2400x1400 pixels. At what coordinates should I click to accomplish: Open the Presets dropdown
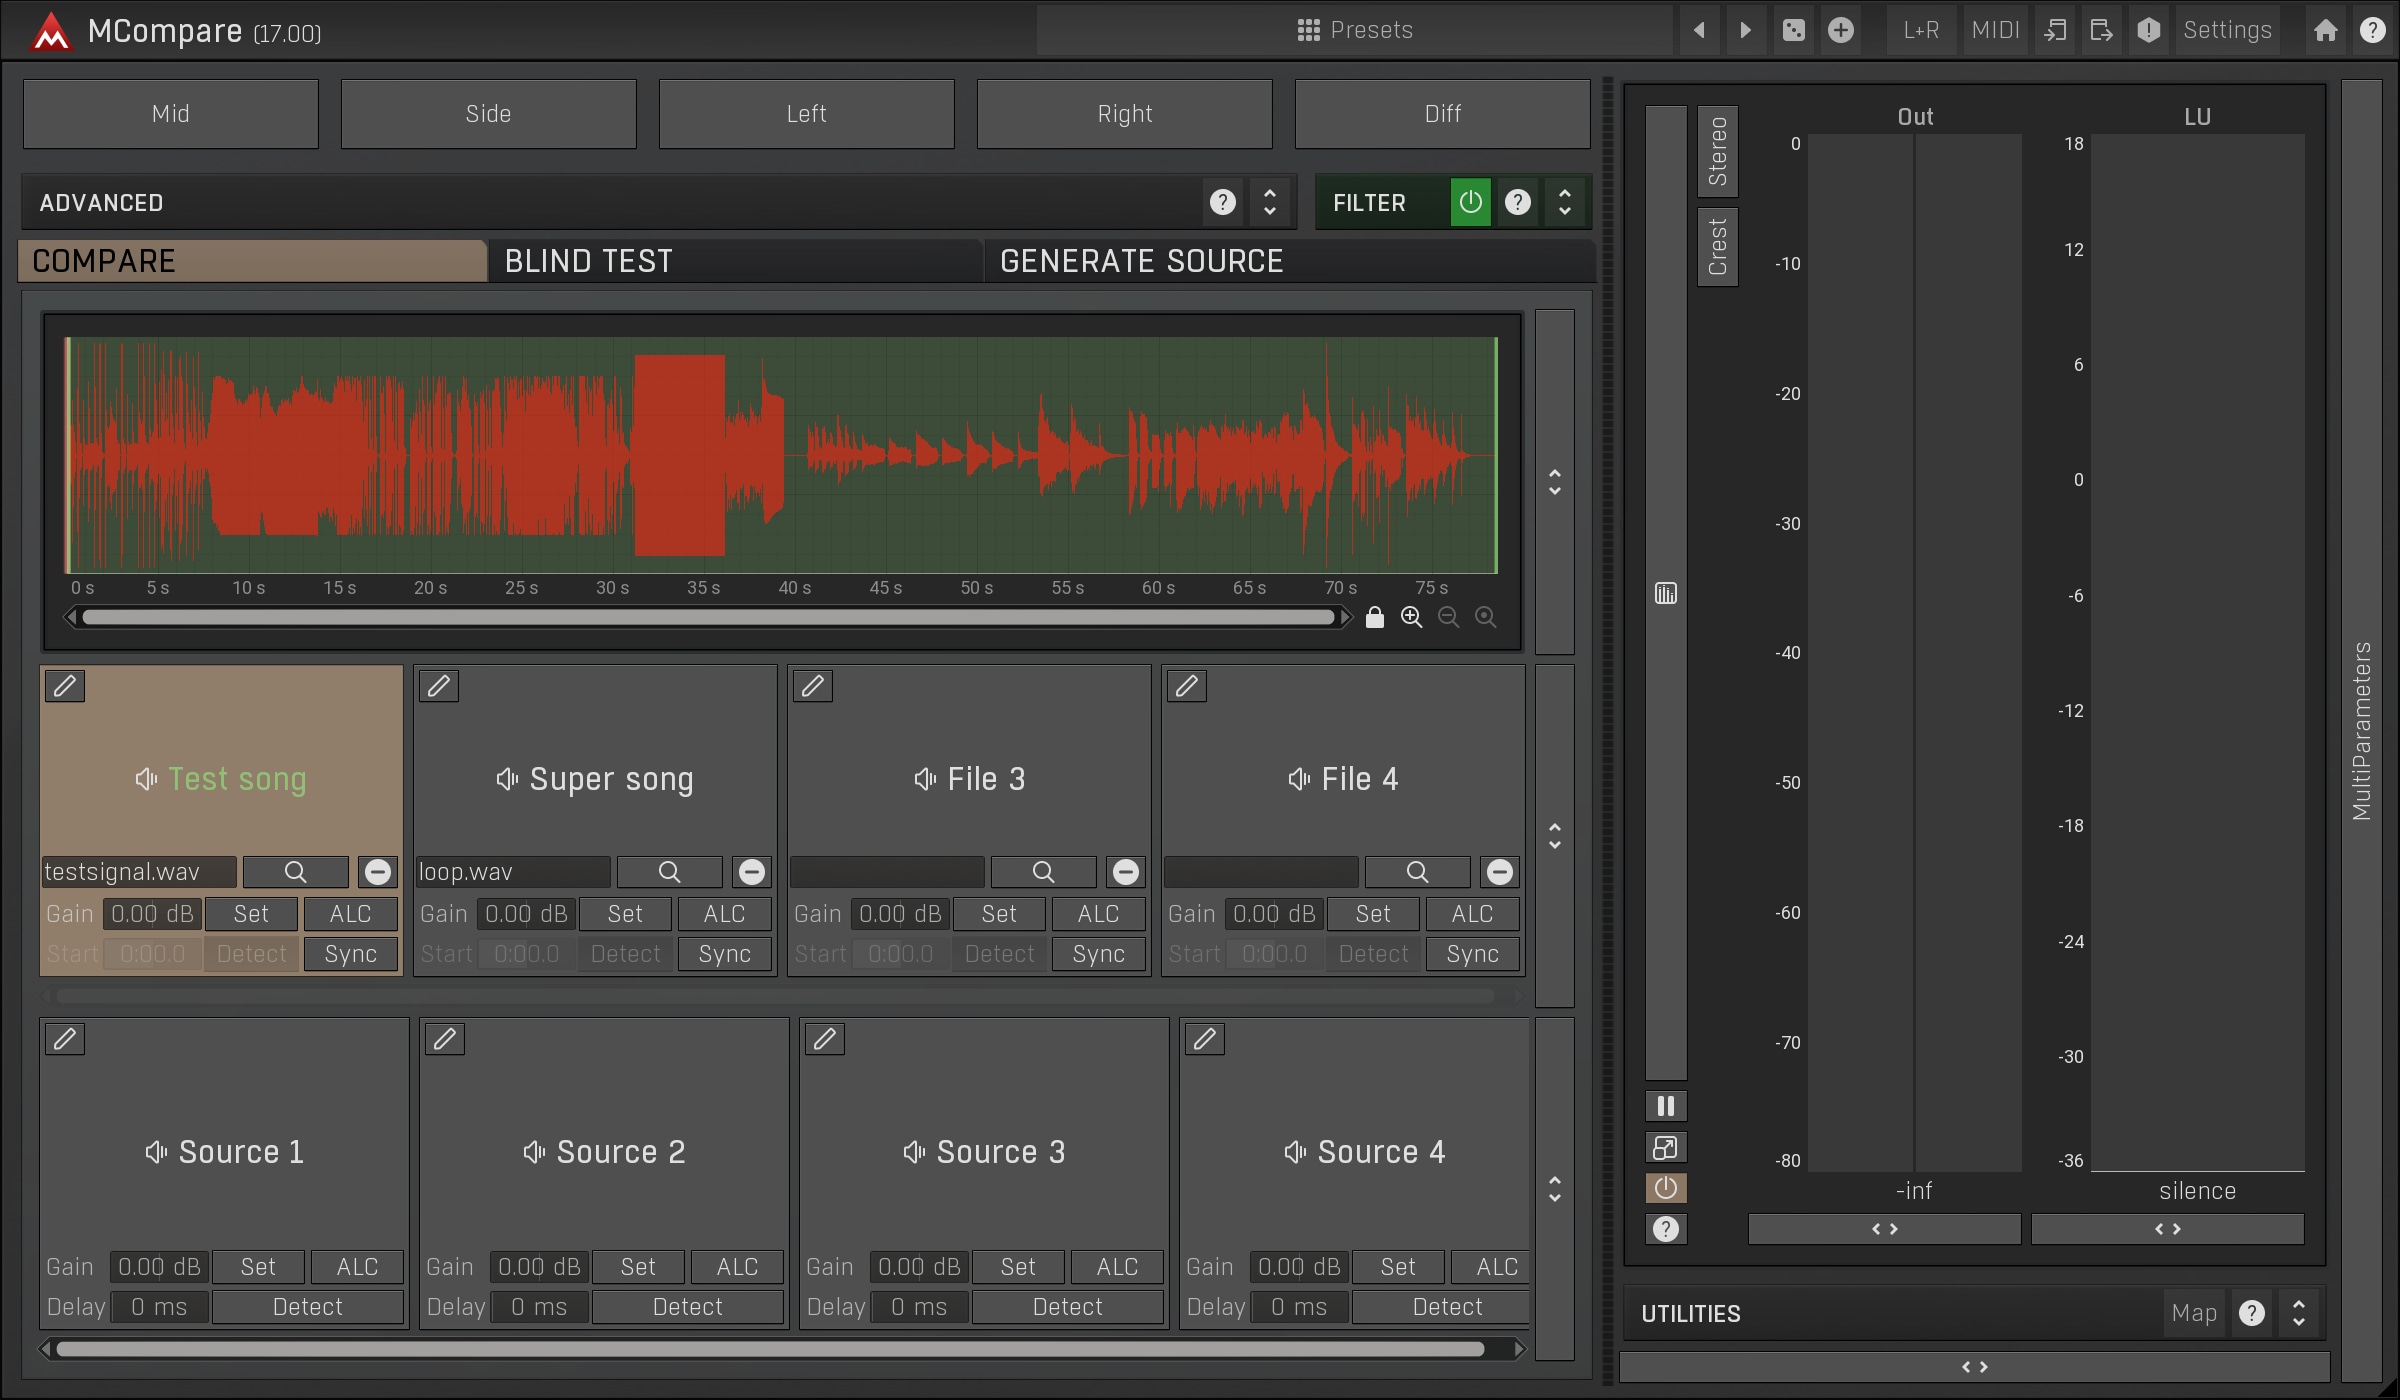tap(1355, 30)
